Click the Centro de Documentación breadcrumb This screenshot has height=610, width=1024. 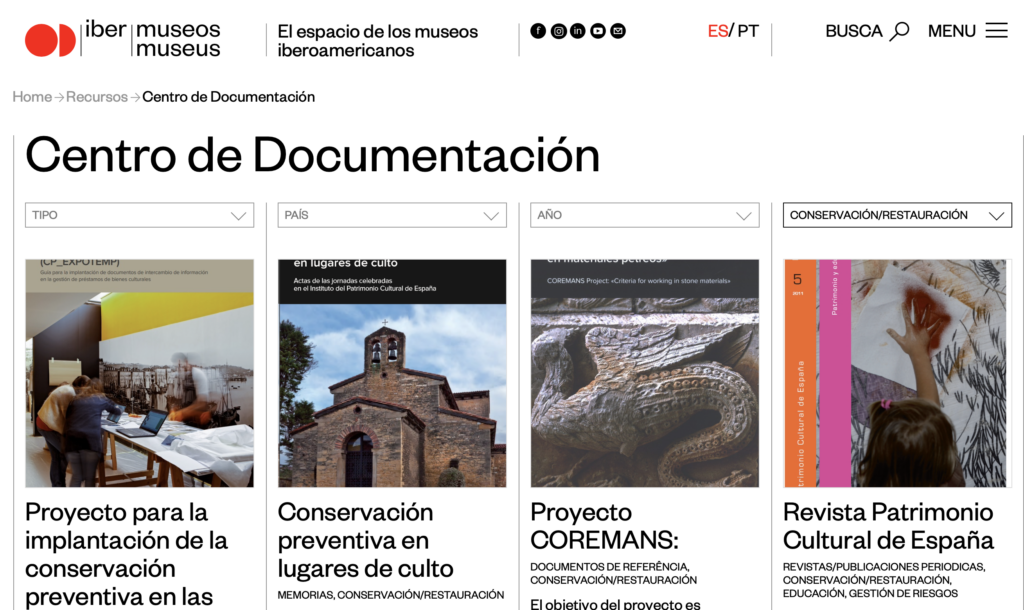pyautogui.click(x=229, y=97)
